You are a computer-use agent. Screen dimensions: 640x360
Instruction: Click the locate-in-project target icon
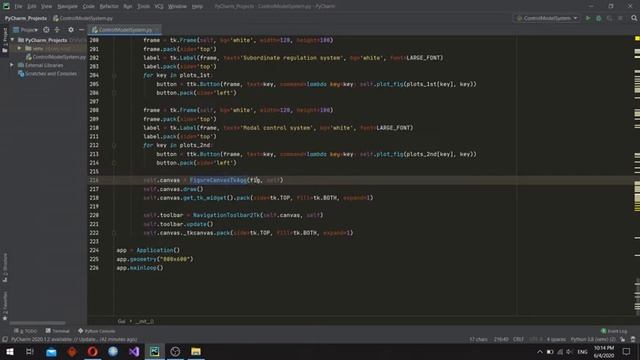point(46,30)
